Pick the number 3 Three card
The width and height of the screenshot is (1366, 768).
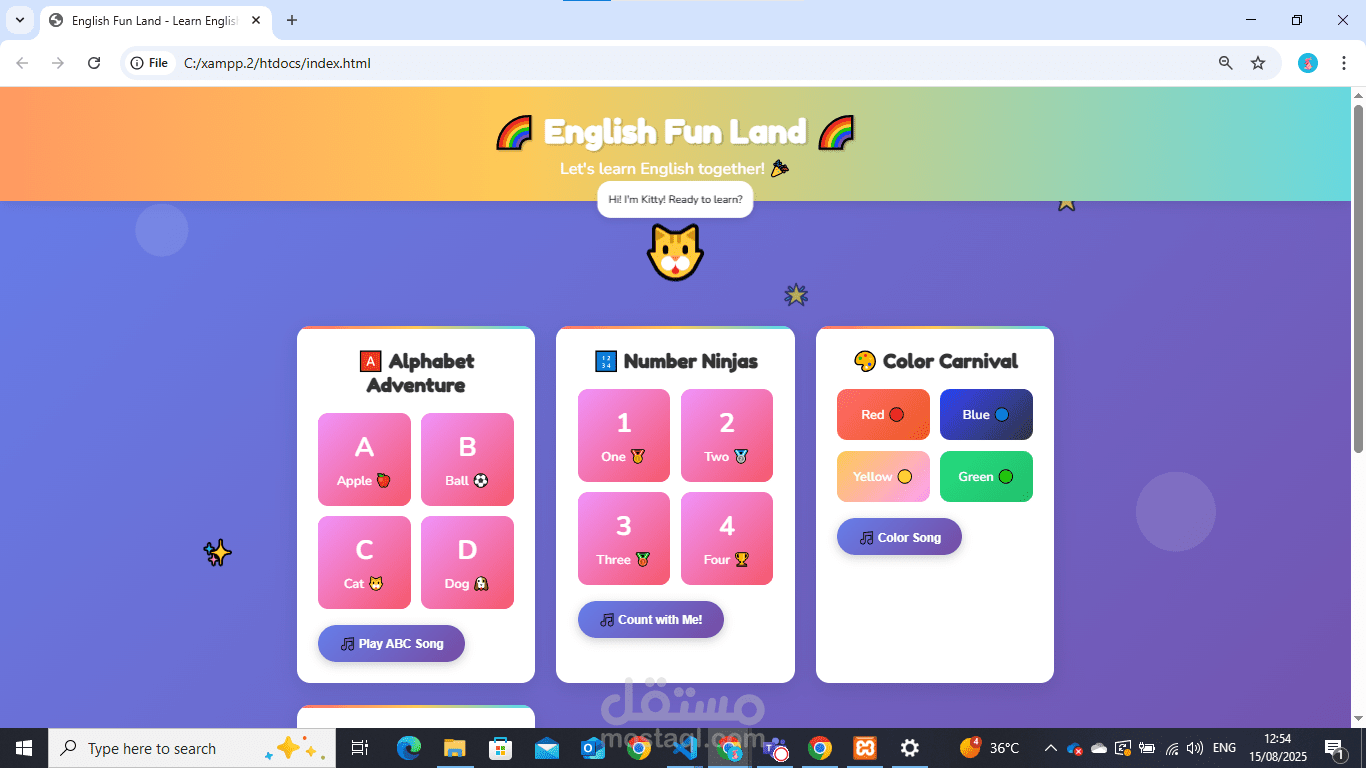[x=624, y=538]
